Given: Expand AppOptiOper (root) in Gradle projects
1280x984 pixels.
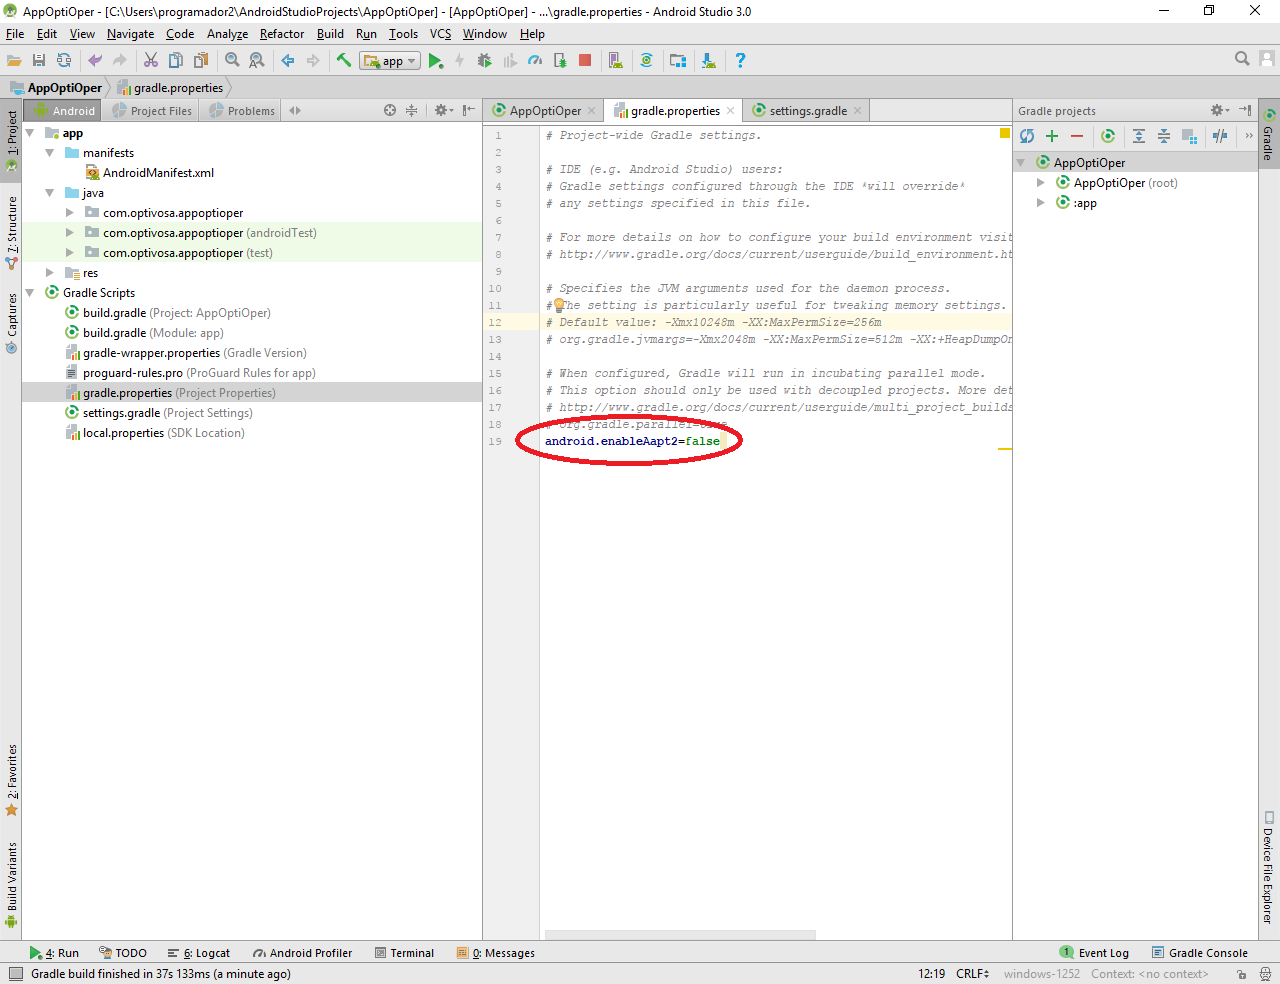Looking at the screenshot, I should pyautogui.click(x=1040, y=183).
